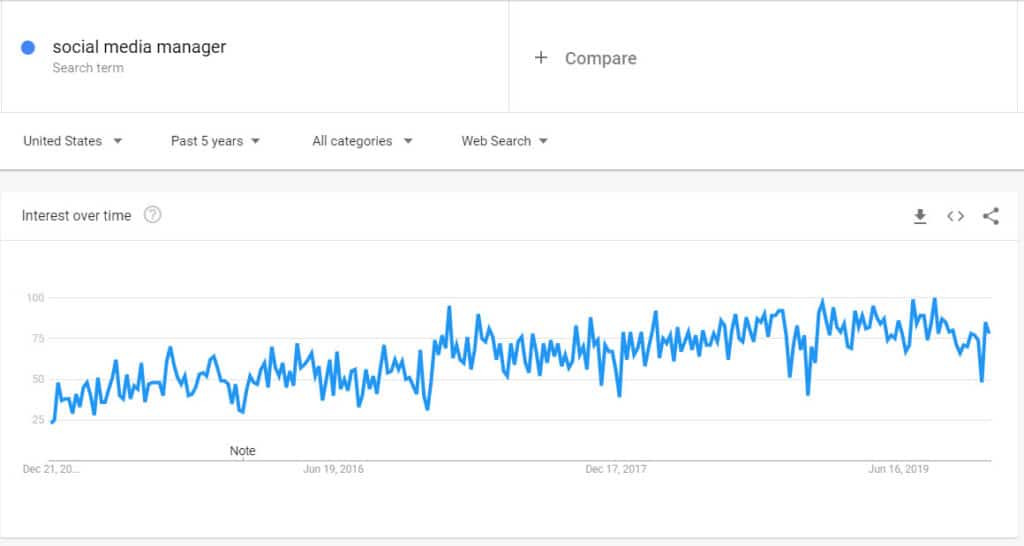This screenshot has width=1024, height=546.
Task: Click the arrow beside Past 5 years
Action: (255, 141)
